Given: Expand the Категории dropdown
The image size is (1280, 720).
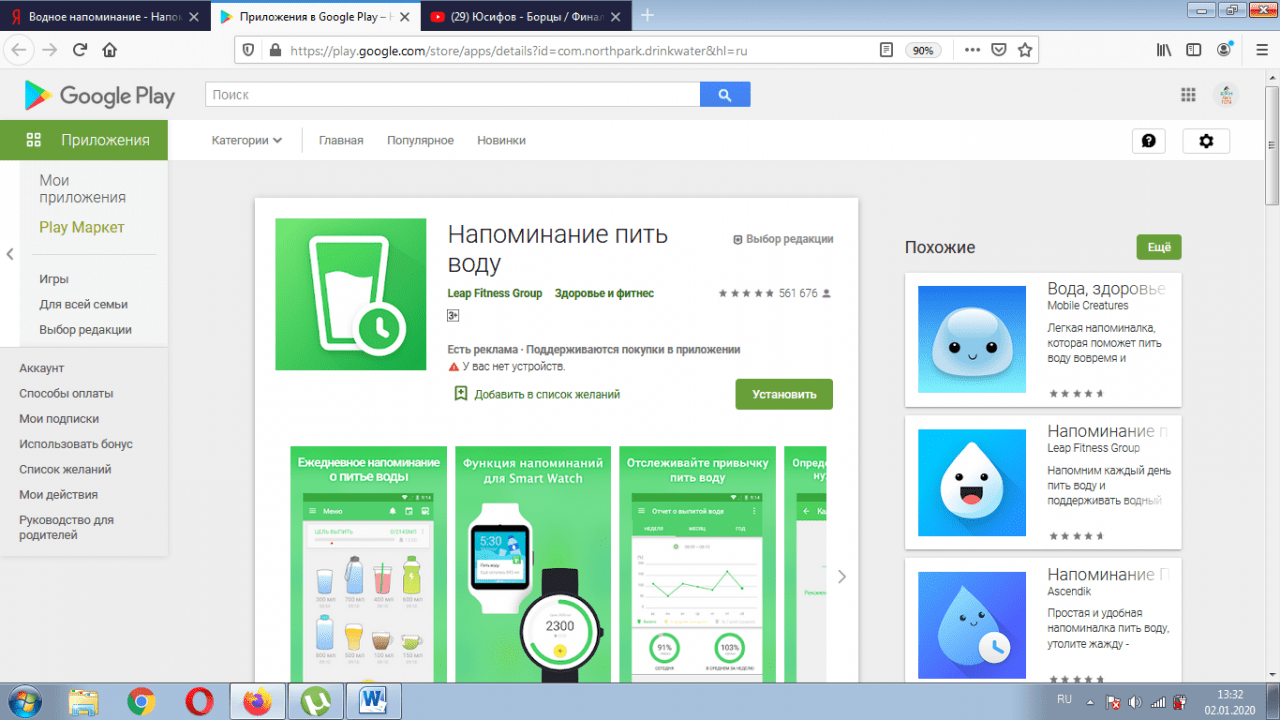Looking at the screenshot, I should (246, 141).
